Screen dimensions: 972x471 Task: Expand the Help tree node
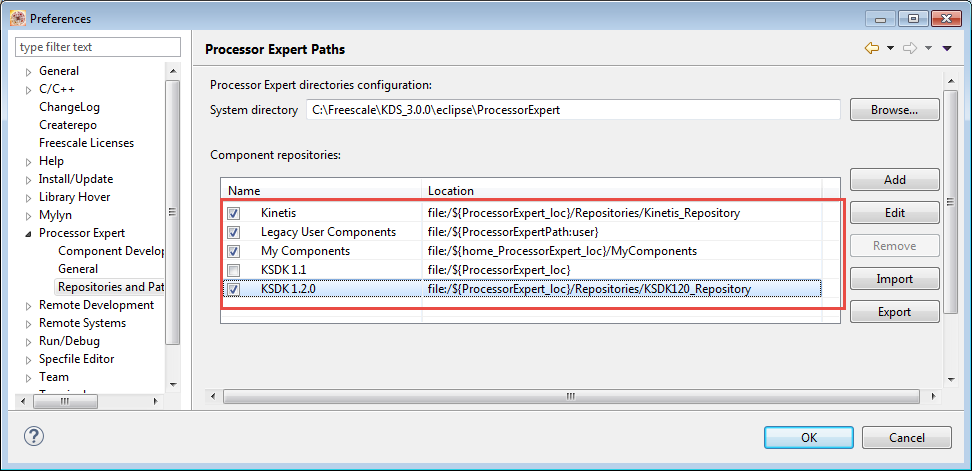coord(28,162)
